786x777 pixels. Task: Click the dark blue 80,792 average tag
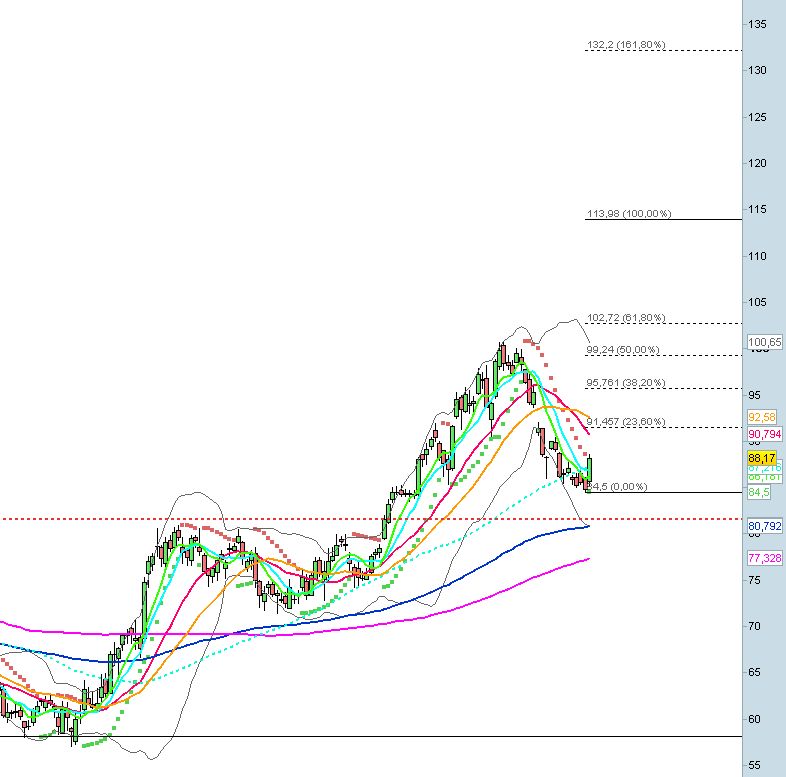pyautogui.click(x=764, y=526)
